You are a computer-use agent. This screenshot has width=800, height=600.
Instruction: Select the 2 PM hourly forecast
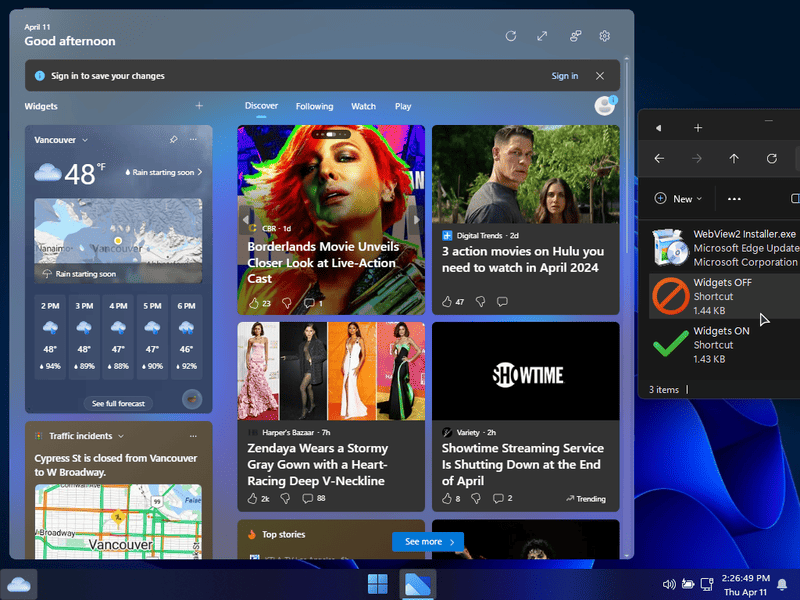50,336
